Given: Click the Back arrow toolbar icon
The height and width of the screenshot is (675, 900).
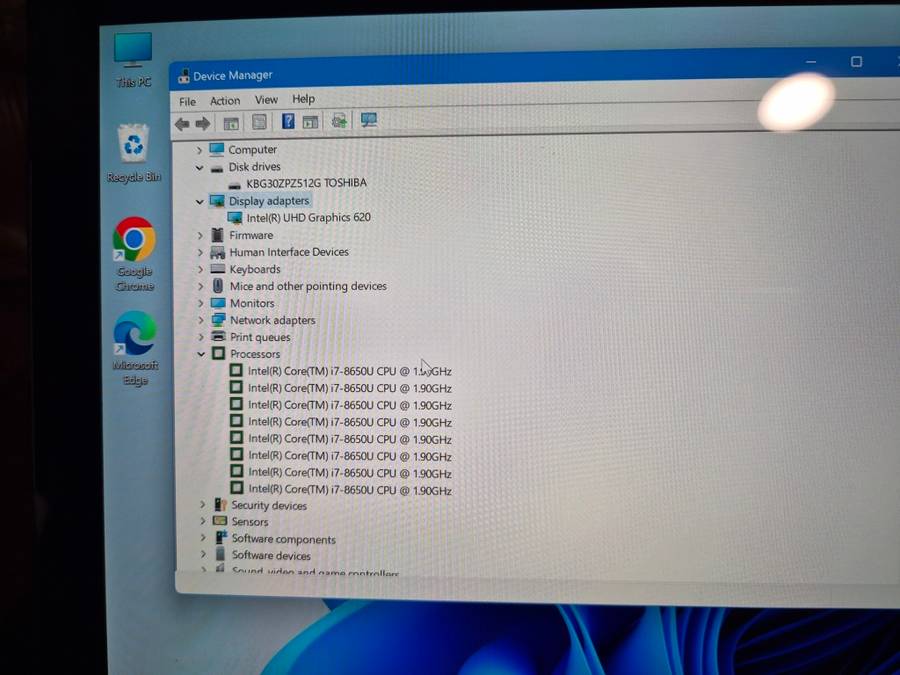Looking at the screenshot, I should point(181,123).
